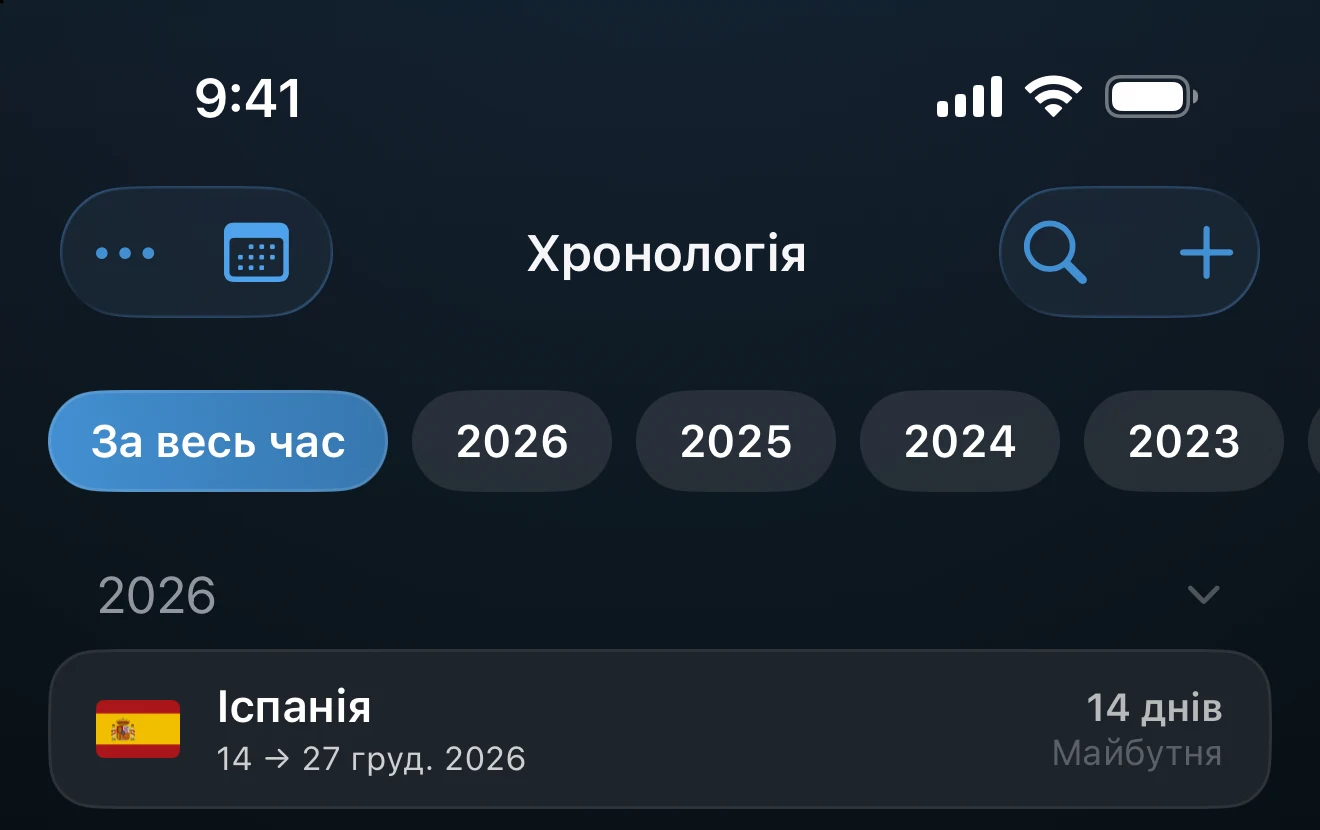Select the 2023 year filter chip
Image resolution: width=1320 pixels, height=830 pixels.
[x=1184, y=441]
